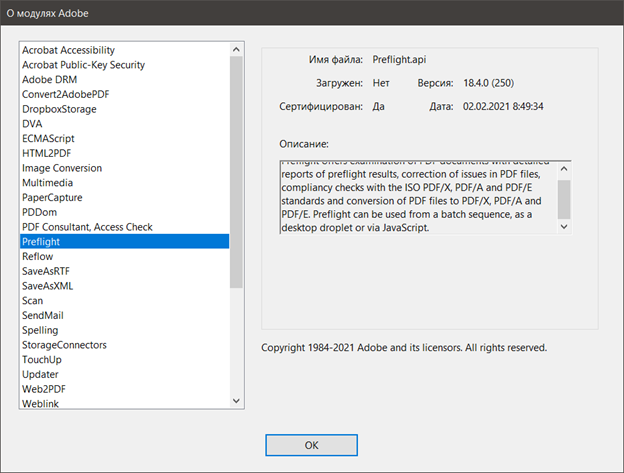Select the Multimedia module

(x=125, y=183)
